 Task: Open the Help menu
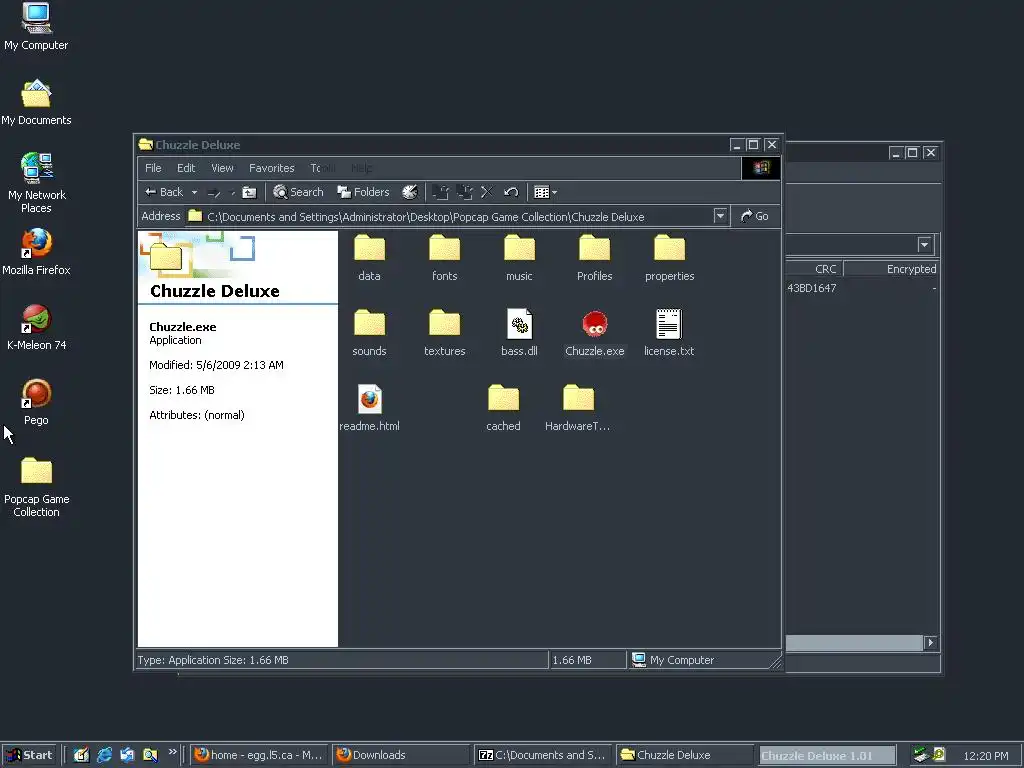(x=362, y=168)
